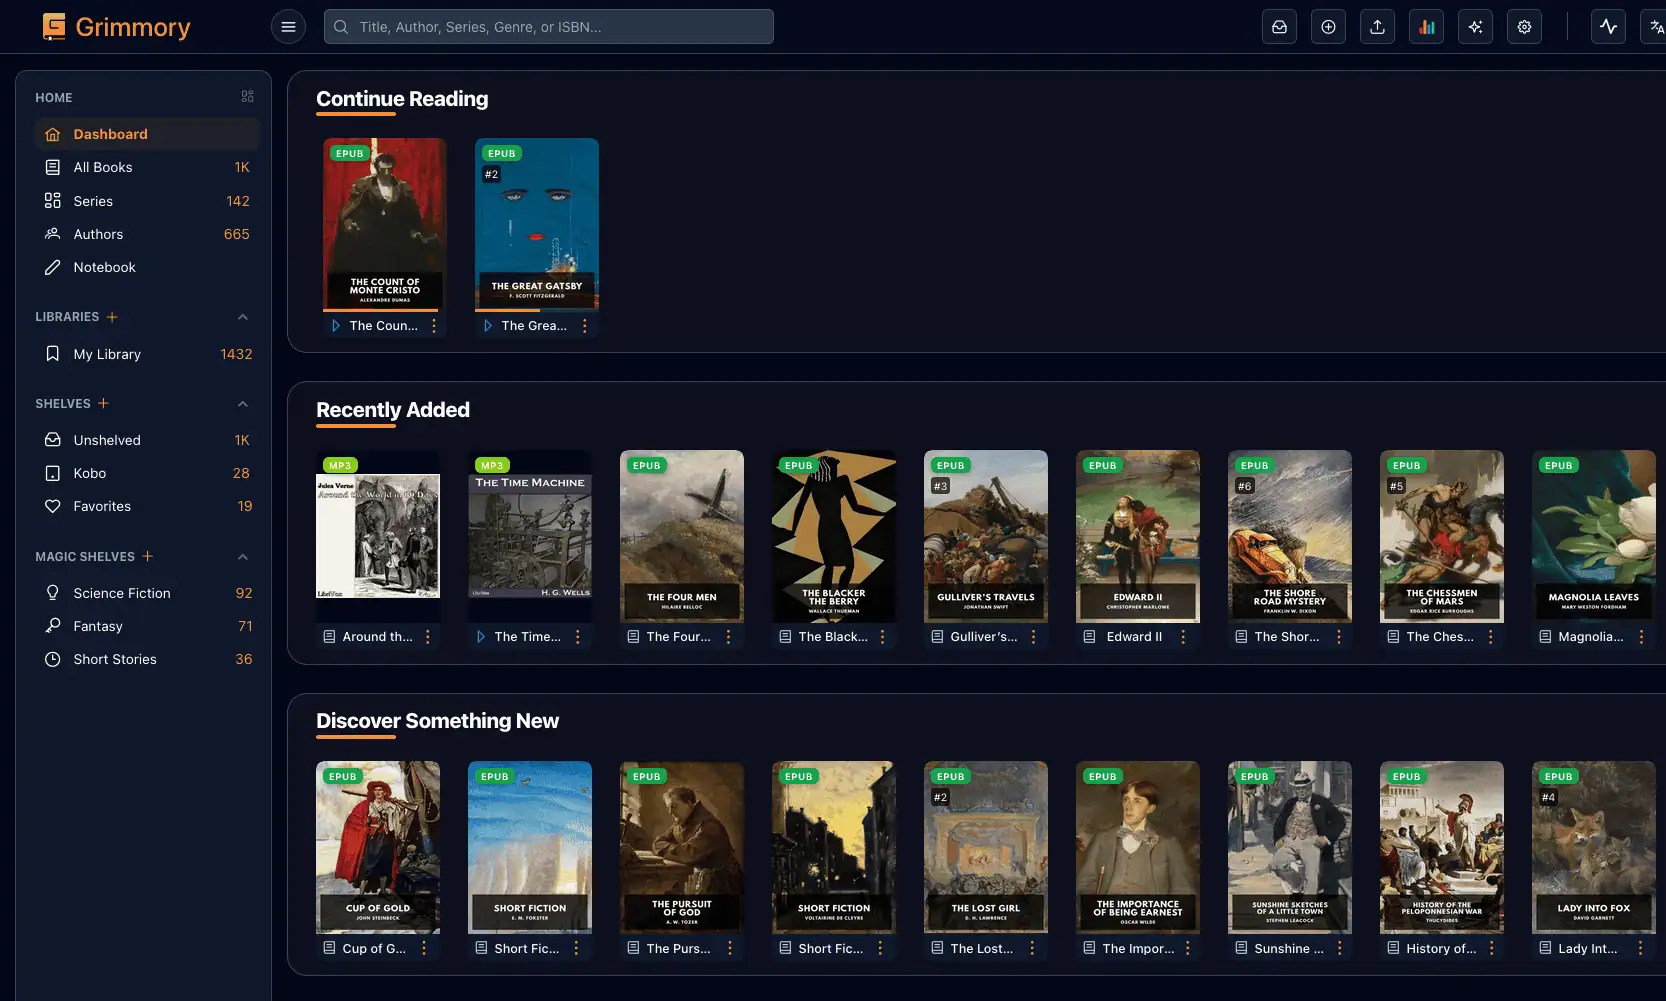Open the Short Stories magic shelf
This screenshot has height=1001, width=1666.
[x=146, y=659]
